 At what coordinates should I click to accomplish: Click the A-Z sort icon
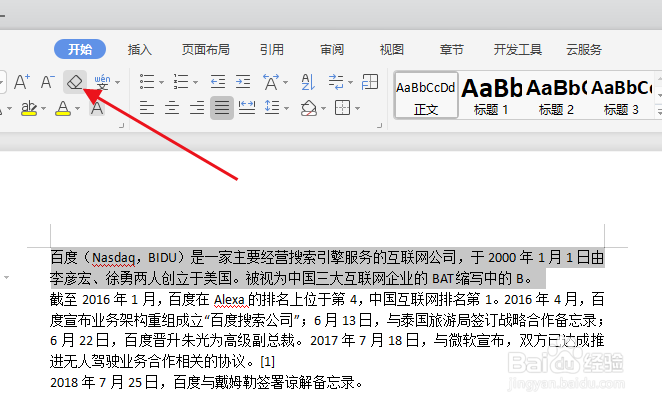[308, 82]
